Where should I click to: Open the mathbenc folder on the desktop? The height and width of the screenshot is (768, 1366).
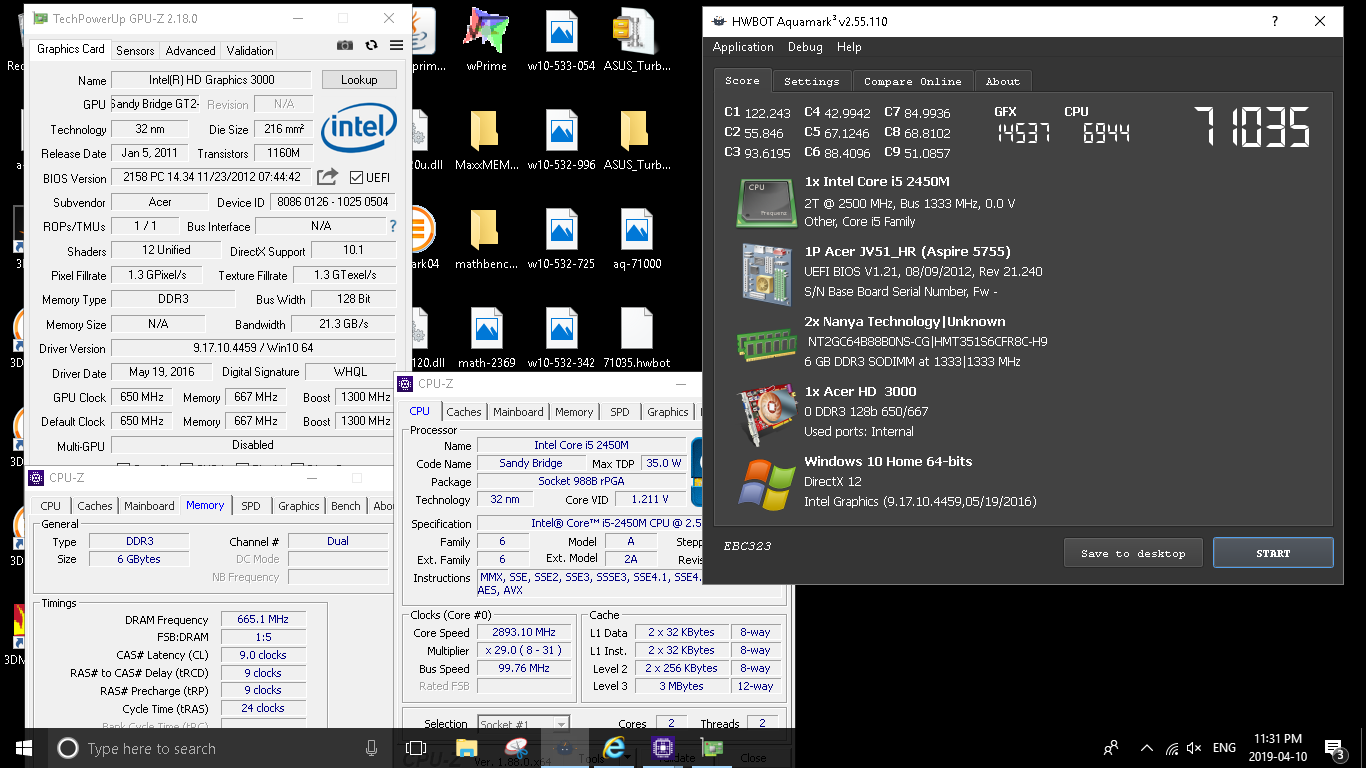click(485, 240)
